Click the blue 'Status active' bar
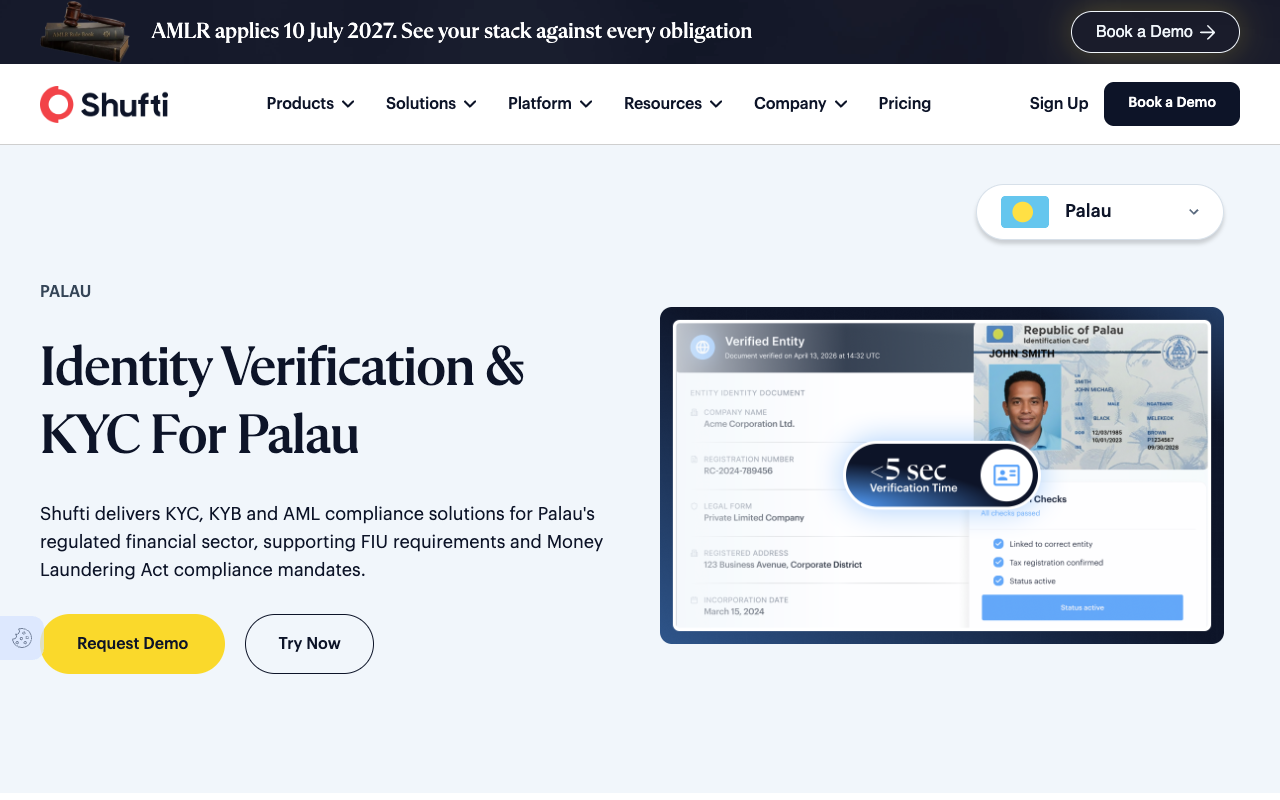Screen dimensions: 1280x800 coord(1082,607)
